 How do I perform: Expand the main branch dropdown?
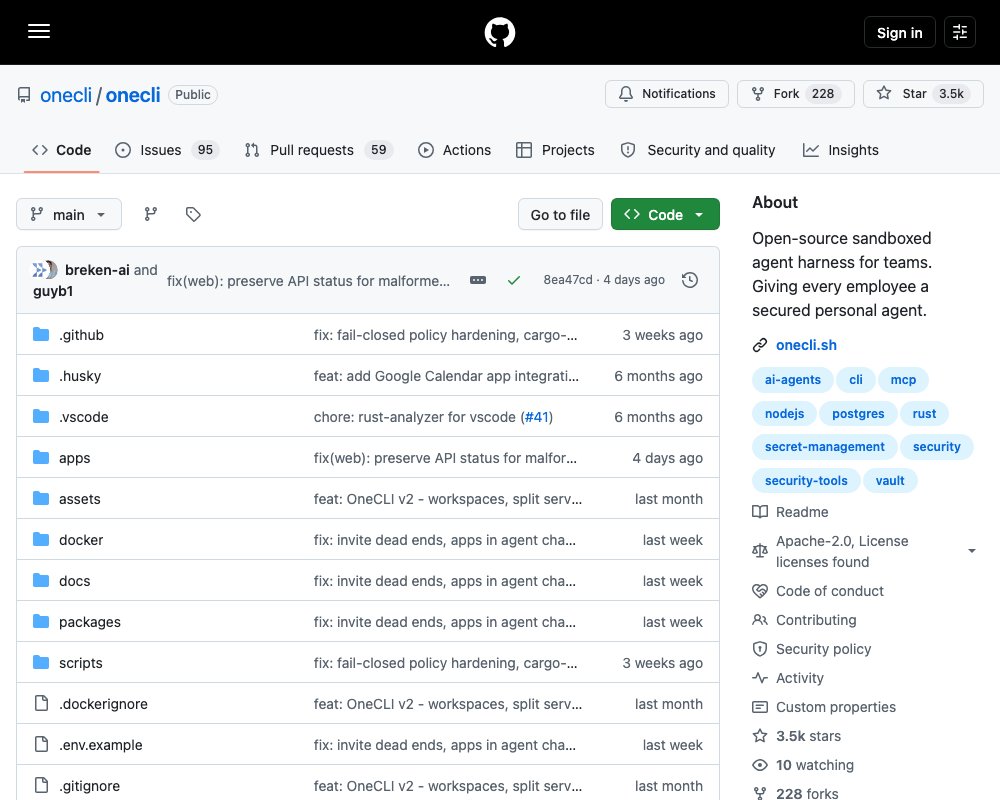point(69,214)
